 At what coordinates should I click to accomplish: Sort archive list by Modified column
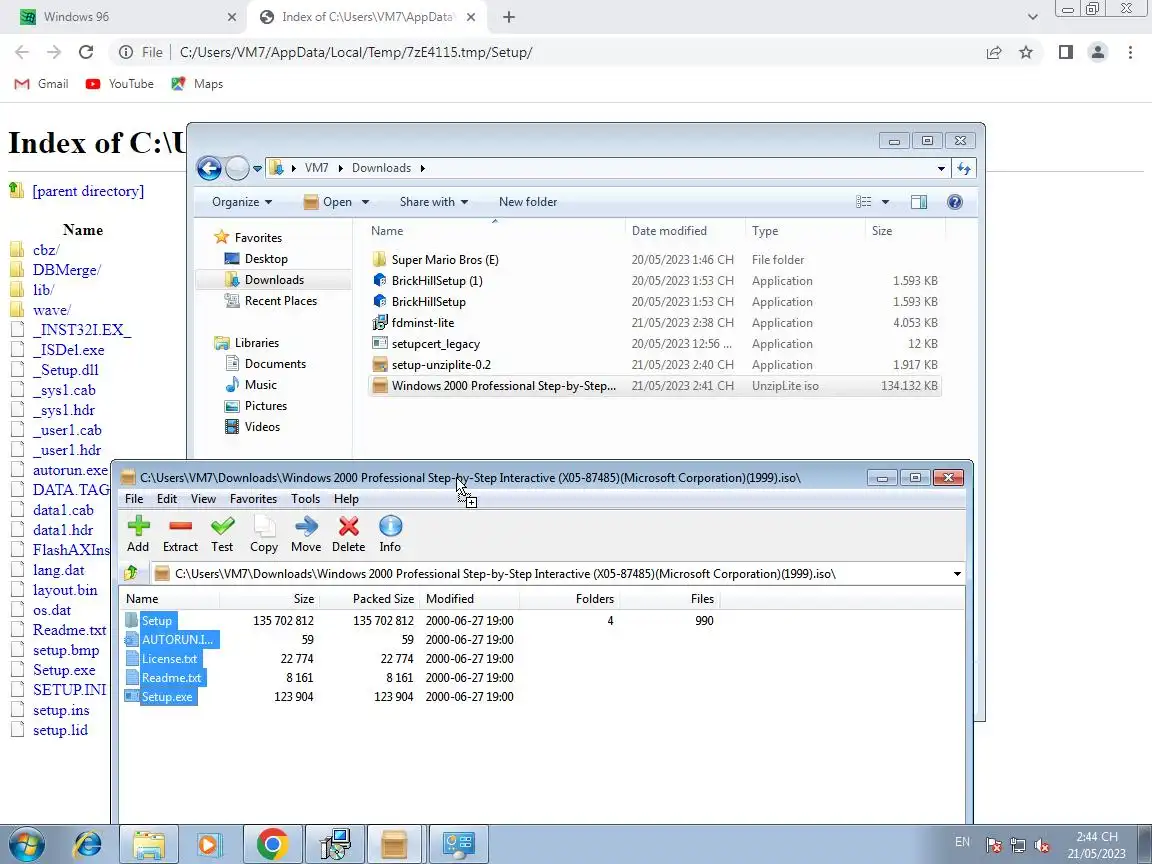(450, 599)
